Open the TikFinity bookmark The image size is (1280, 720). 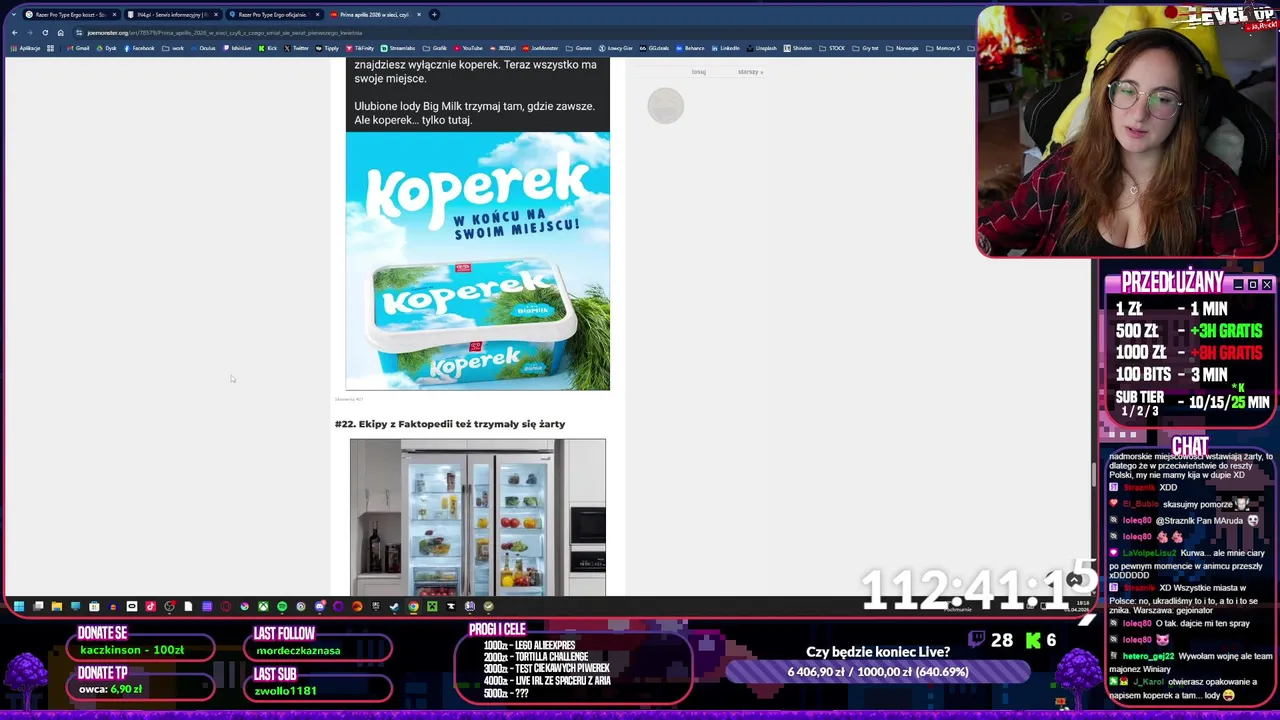click(x=360, y=48)
